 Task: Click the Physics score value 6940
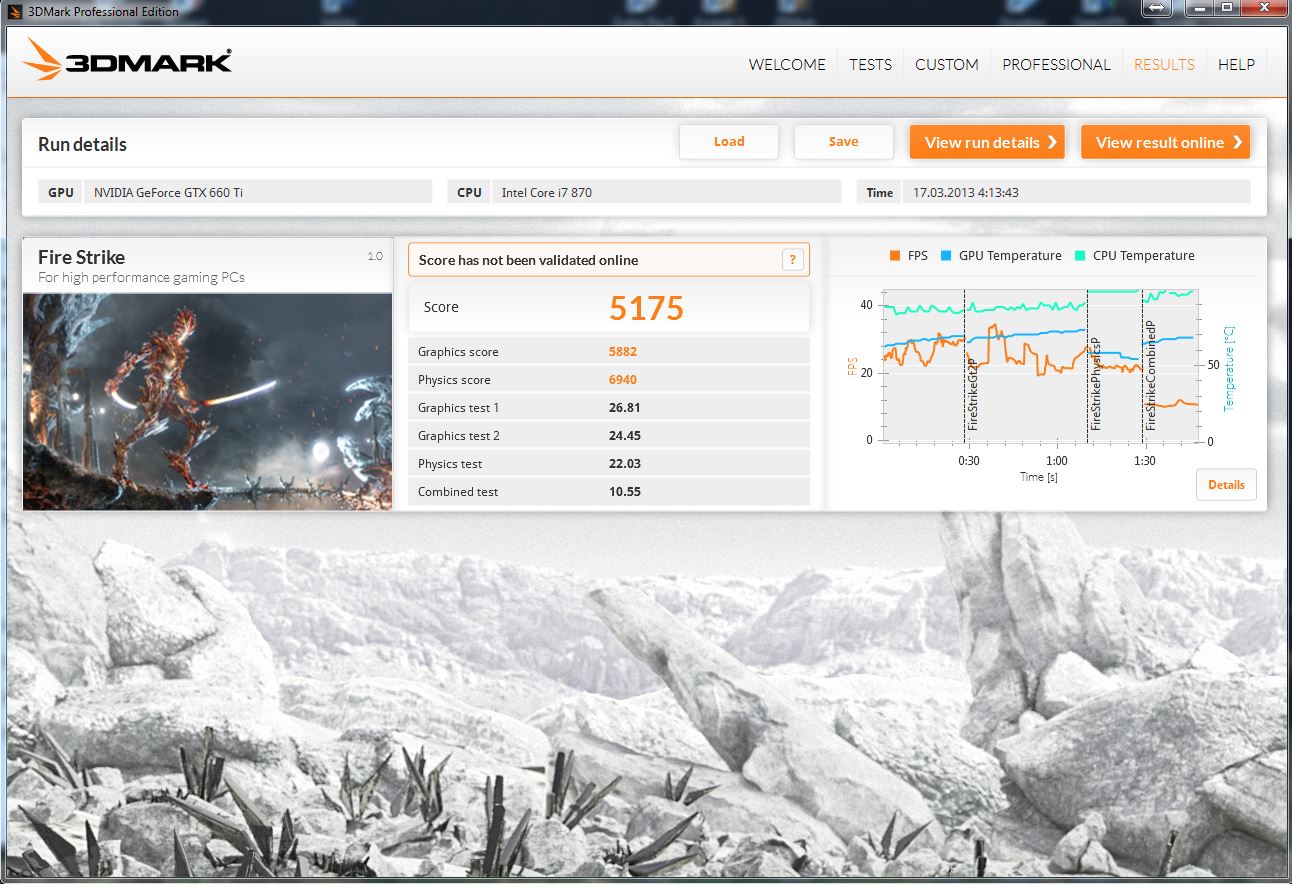pos(623,380)
